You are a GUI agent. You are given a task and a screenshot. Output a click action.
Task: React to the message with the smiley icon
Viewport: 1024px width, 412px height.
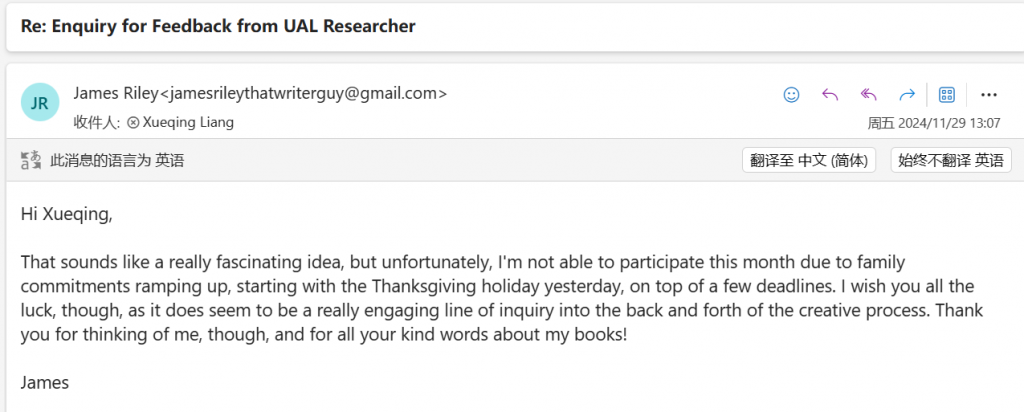point(791,95)
